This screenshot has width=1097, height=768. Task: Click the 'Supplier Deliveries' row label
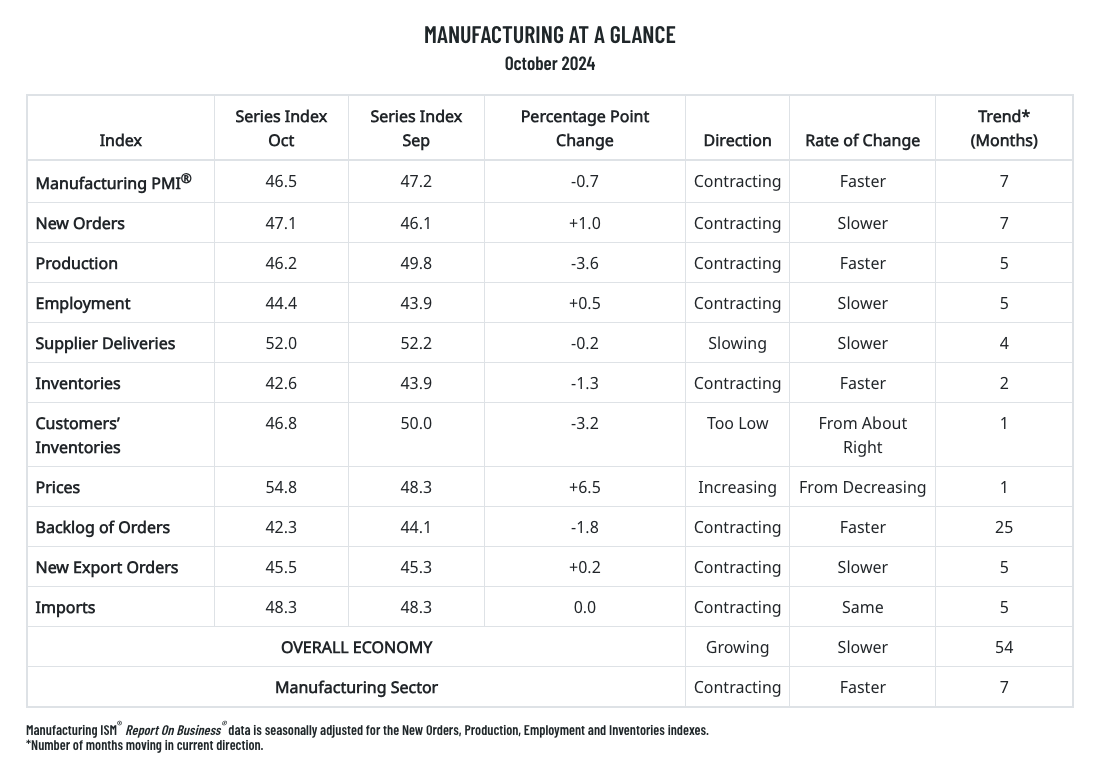[105, 343]
